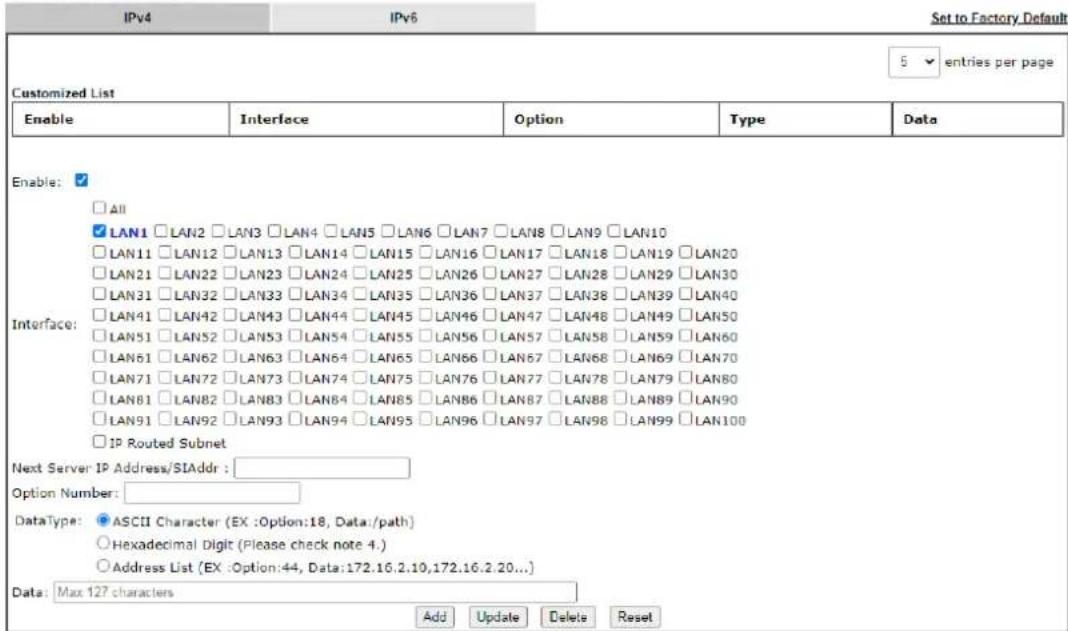Enable the LAN29 checkbox
The image size is (1068, 631).
(x=621, y=273)
